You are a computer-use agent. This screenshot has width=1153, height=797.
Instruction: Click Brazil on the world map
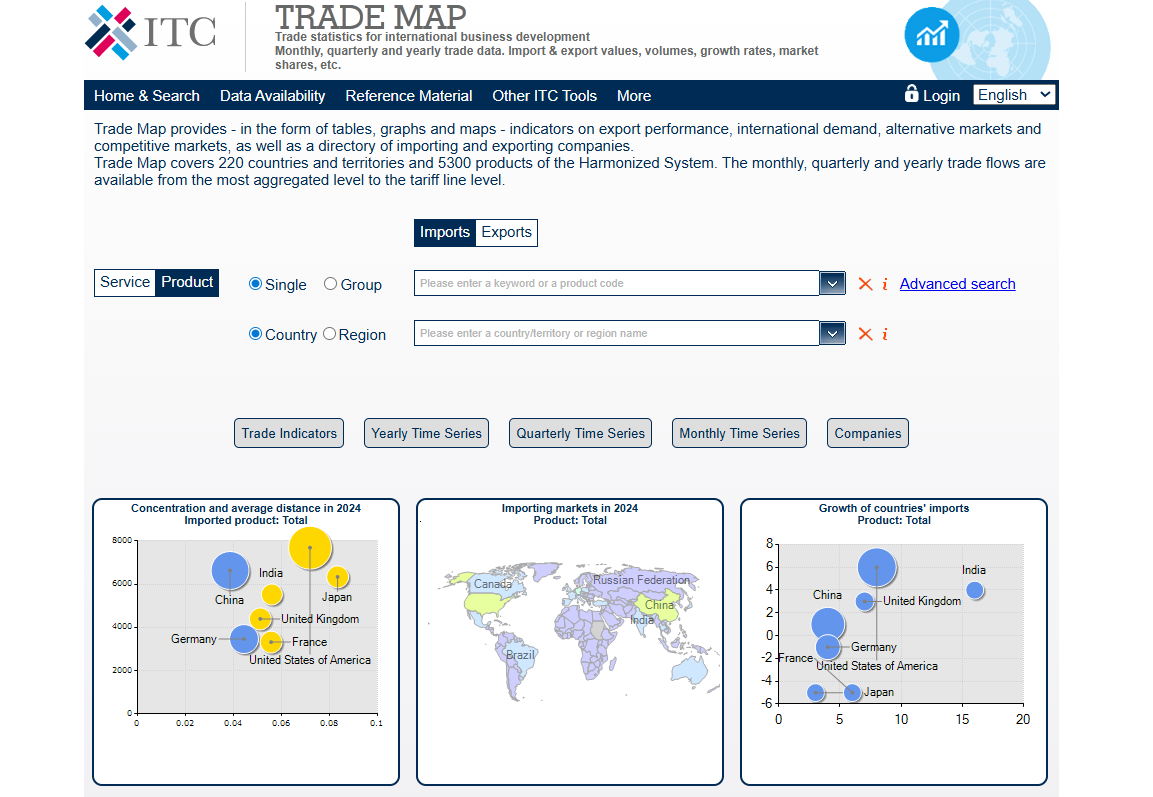coord(520,655)
